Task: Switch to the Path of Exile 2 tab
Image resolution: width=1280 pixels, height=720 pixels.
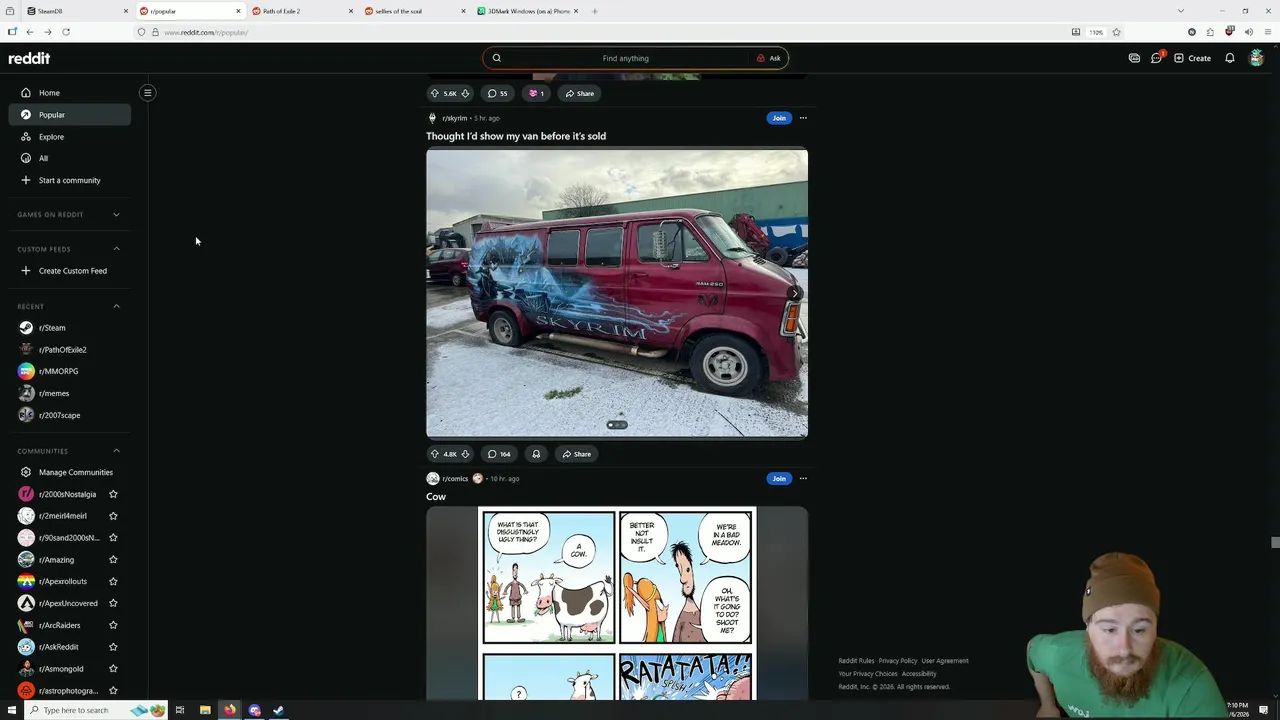Action: [302, 11]
